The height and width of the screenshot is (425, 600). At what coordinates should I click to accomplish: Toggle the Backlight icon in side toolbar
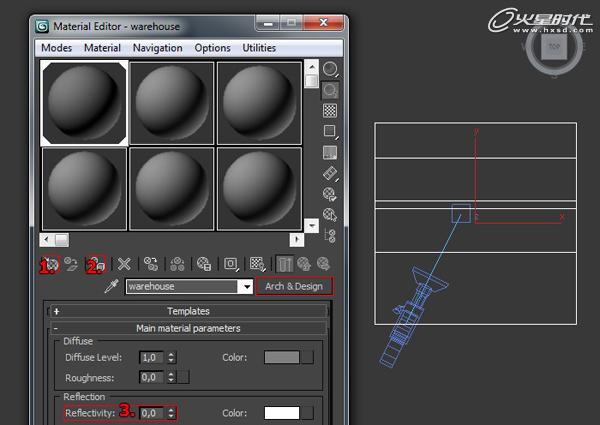pos(330,90)
